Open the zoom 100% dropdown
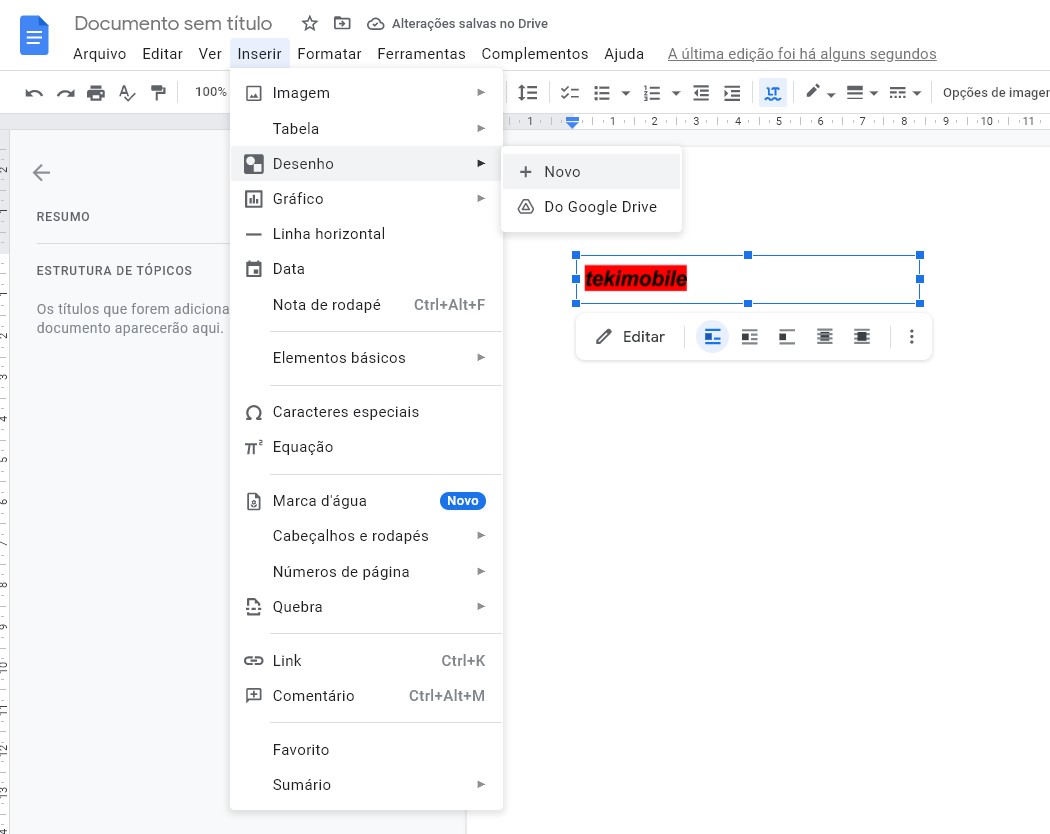Image resolution: width=1050 pixels, height=834 pixels. click(210, 92)
